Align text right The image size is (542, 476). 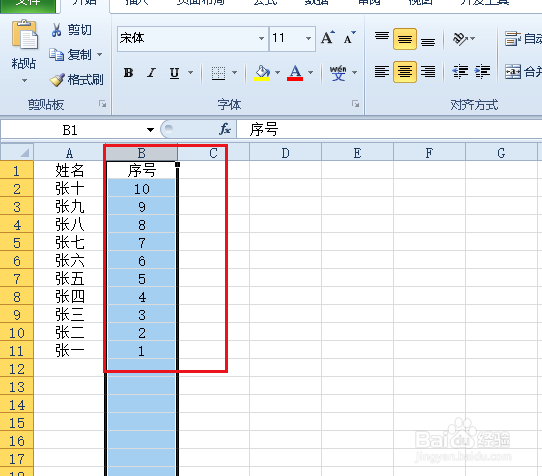click(428, 72)
